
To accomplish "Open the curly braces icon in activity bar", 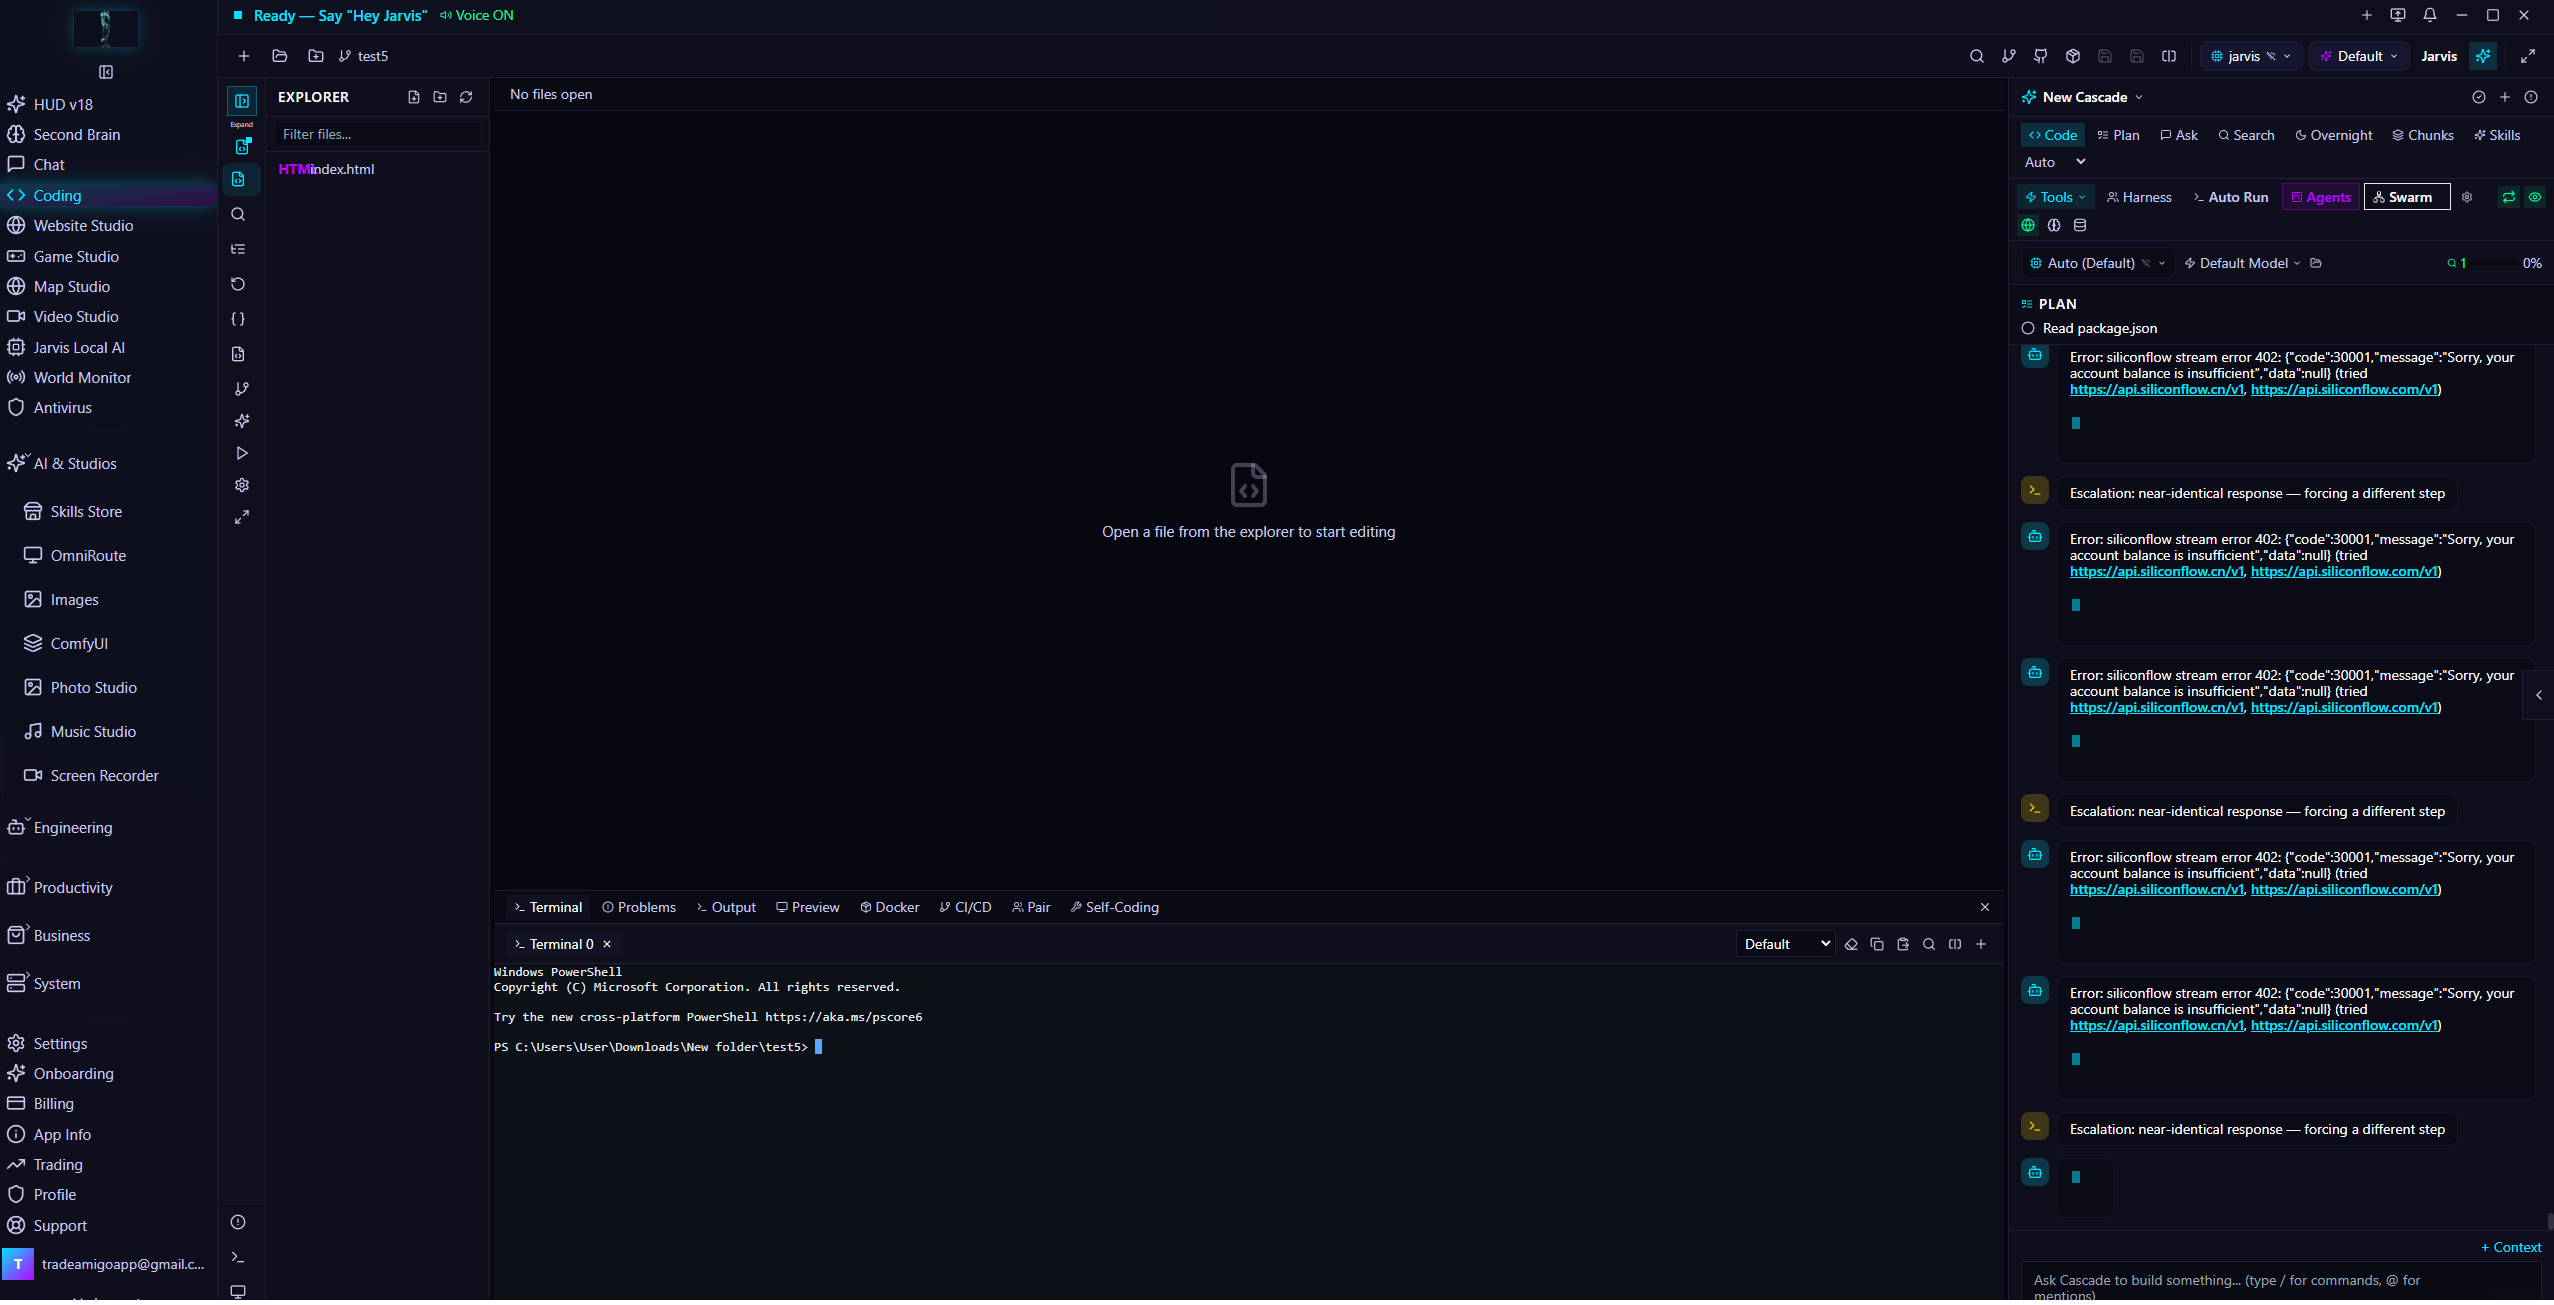I will tap(238, 319).
